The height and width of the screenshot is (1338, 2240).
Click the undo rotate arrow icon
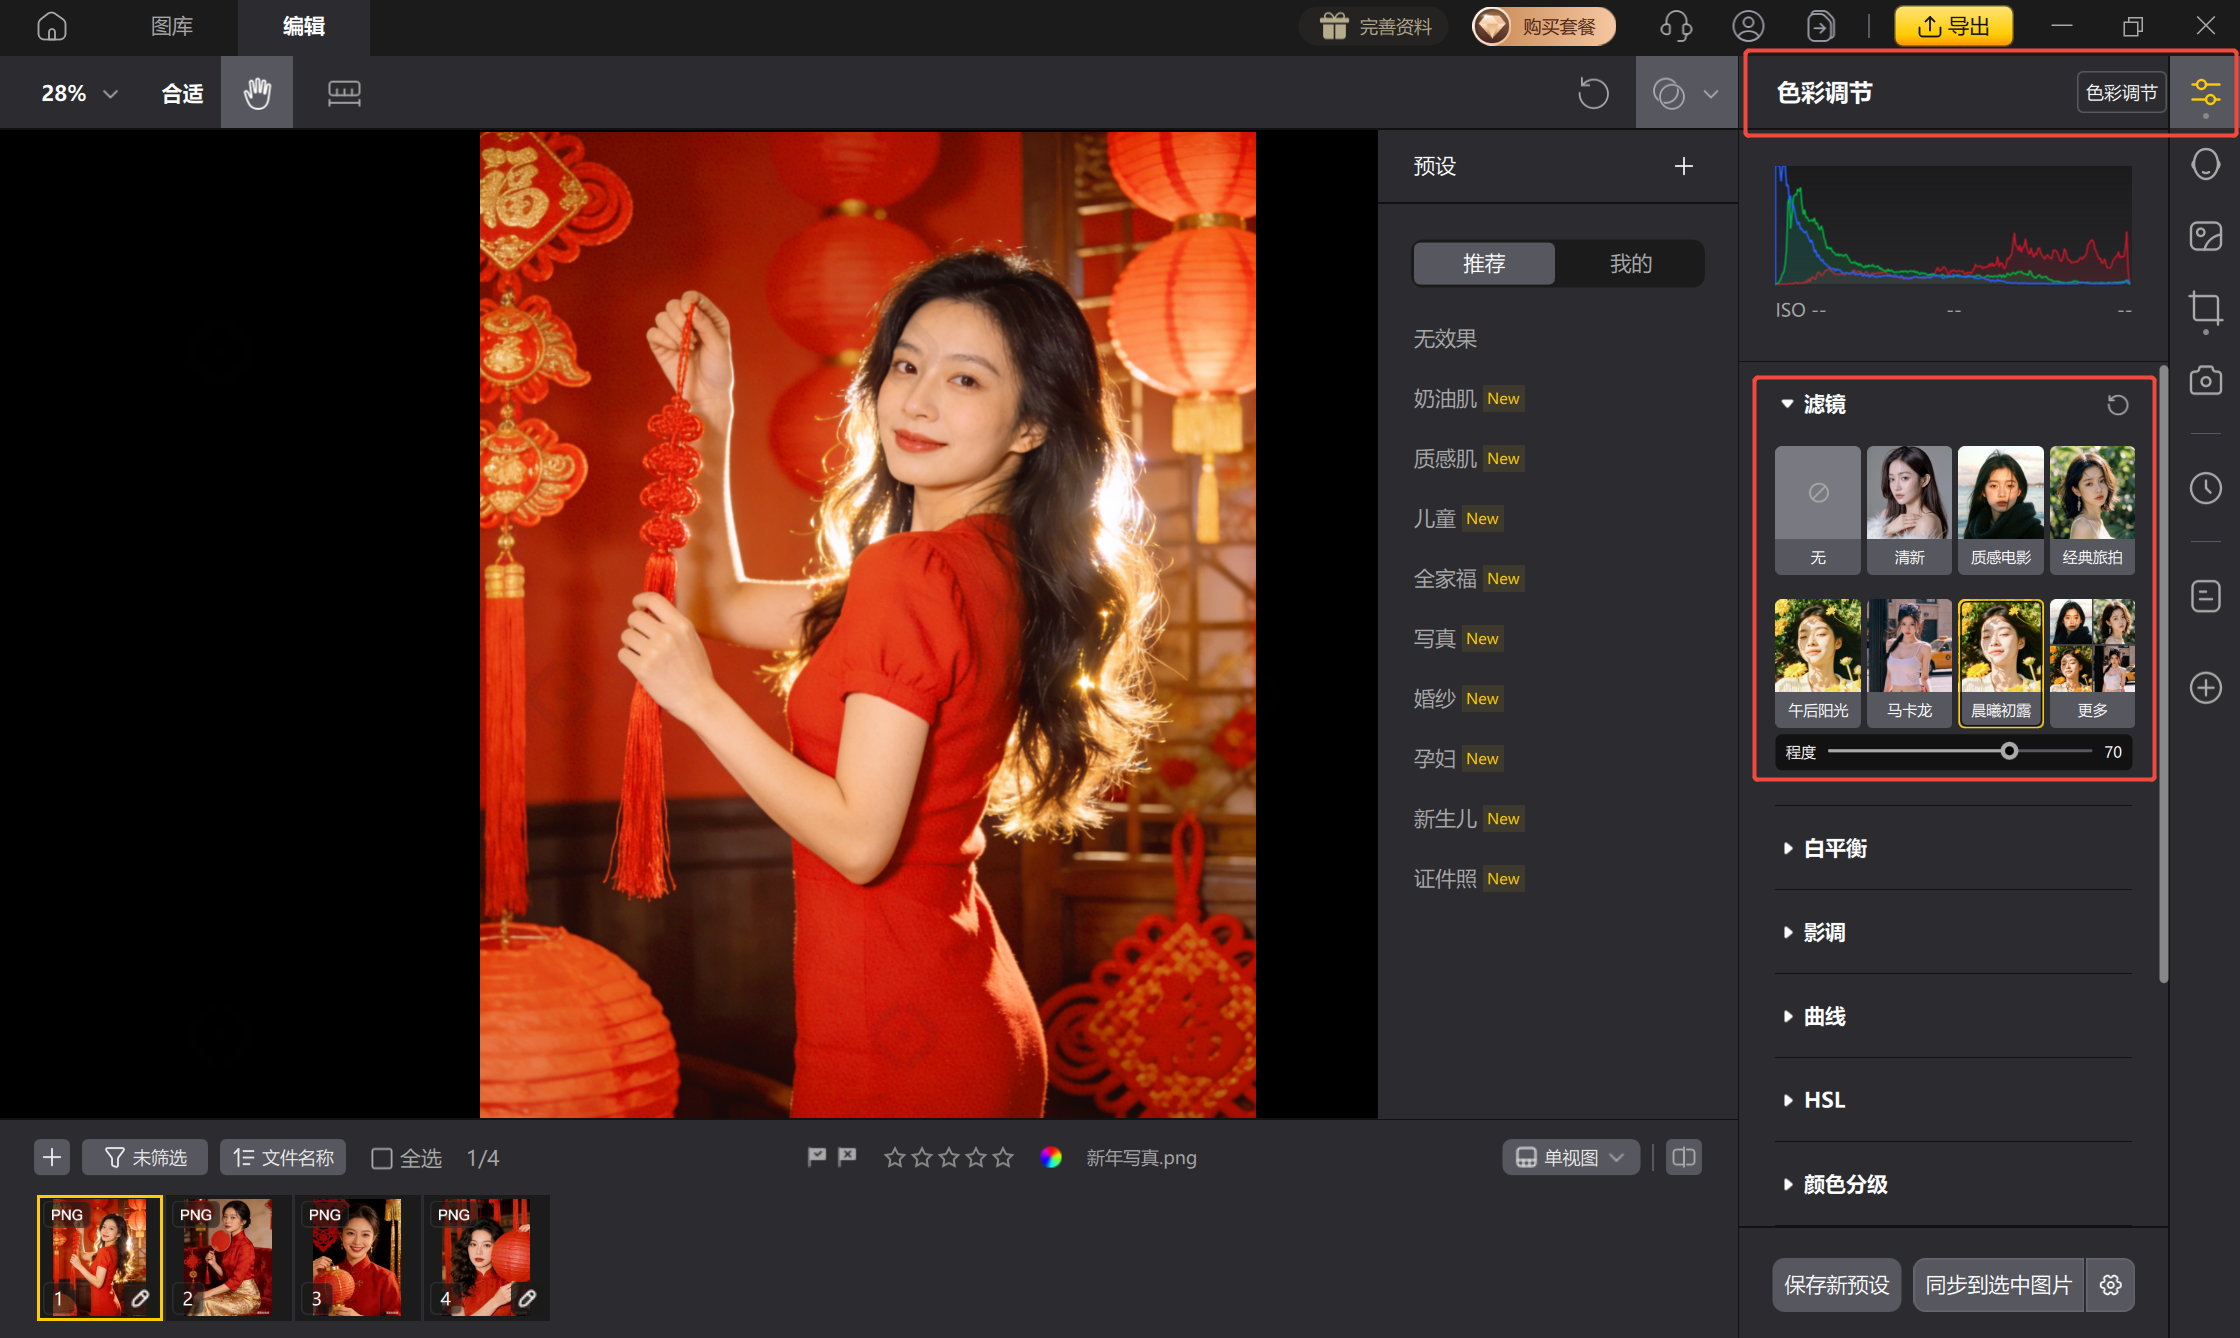[x=1593, y=93]
